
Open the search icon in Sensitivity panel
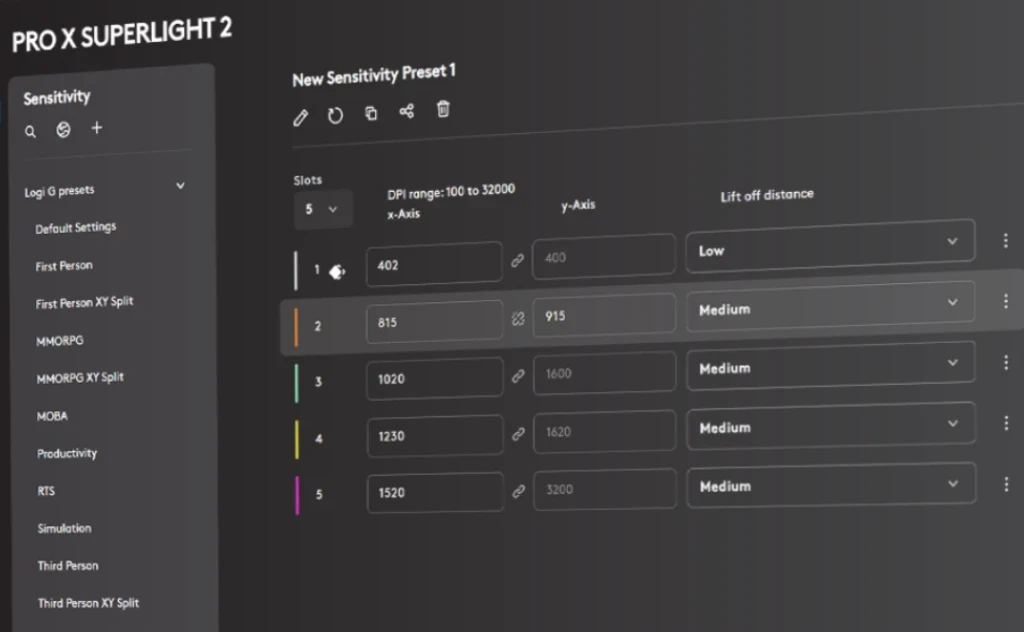(x=30, y=132)
